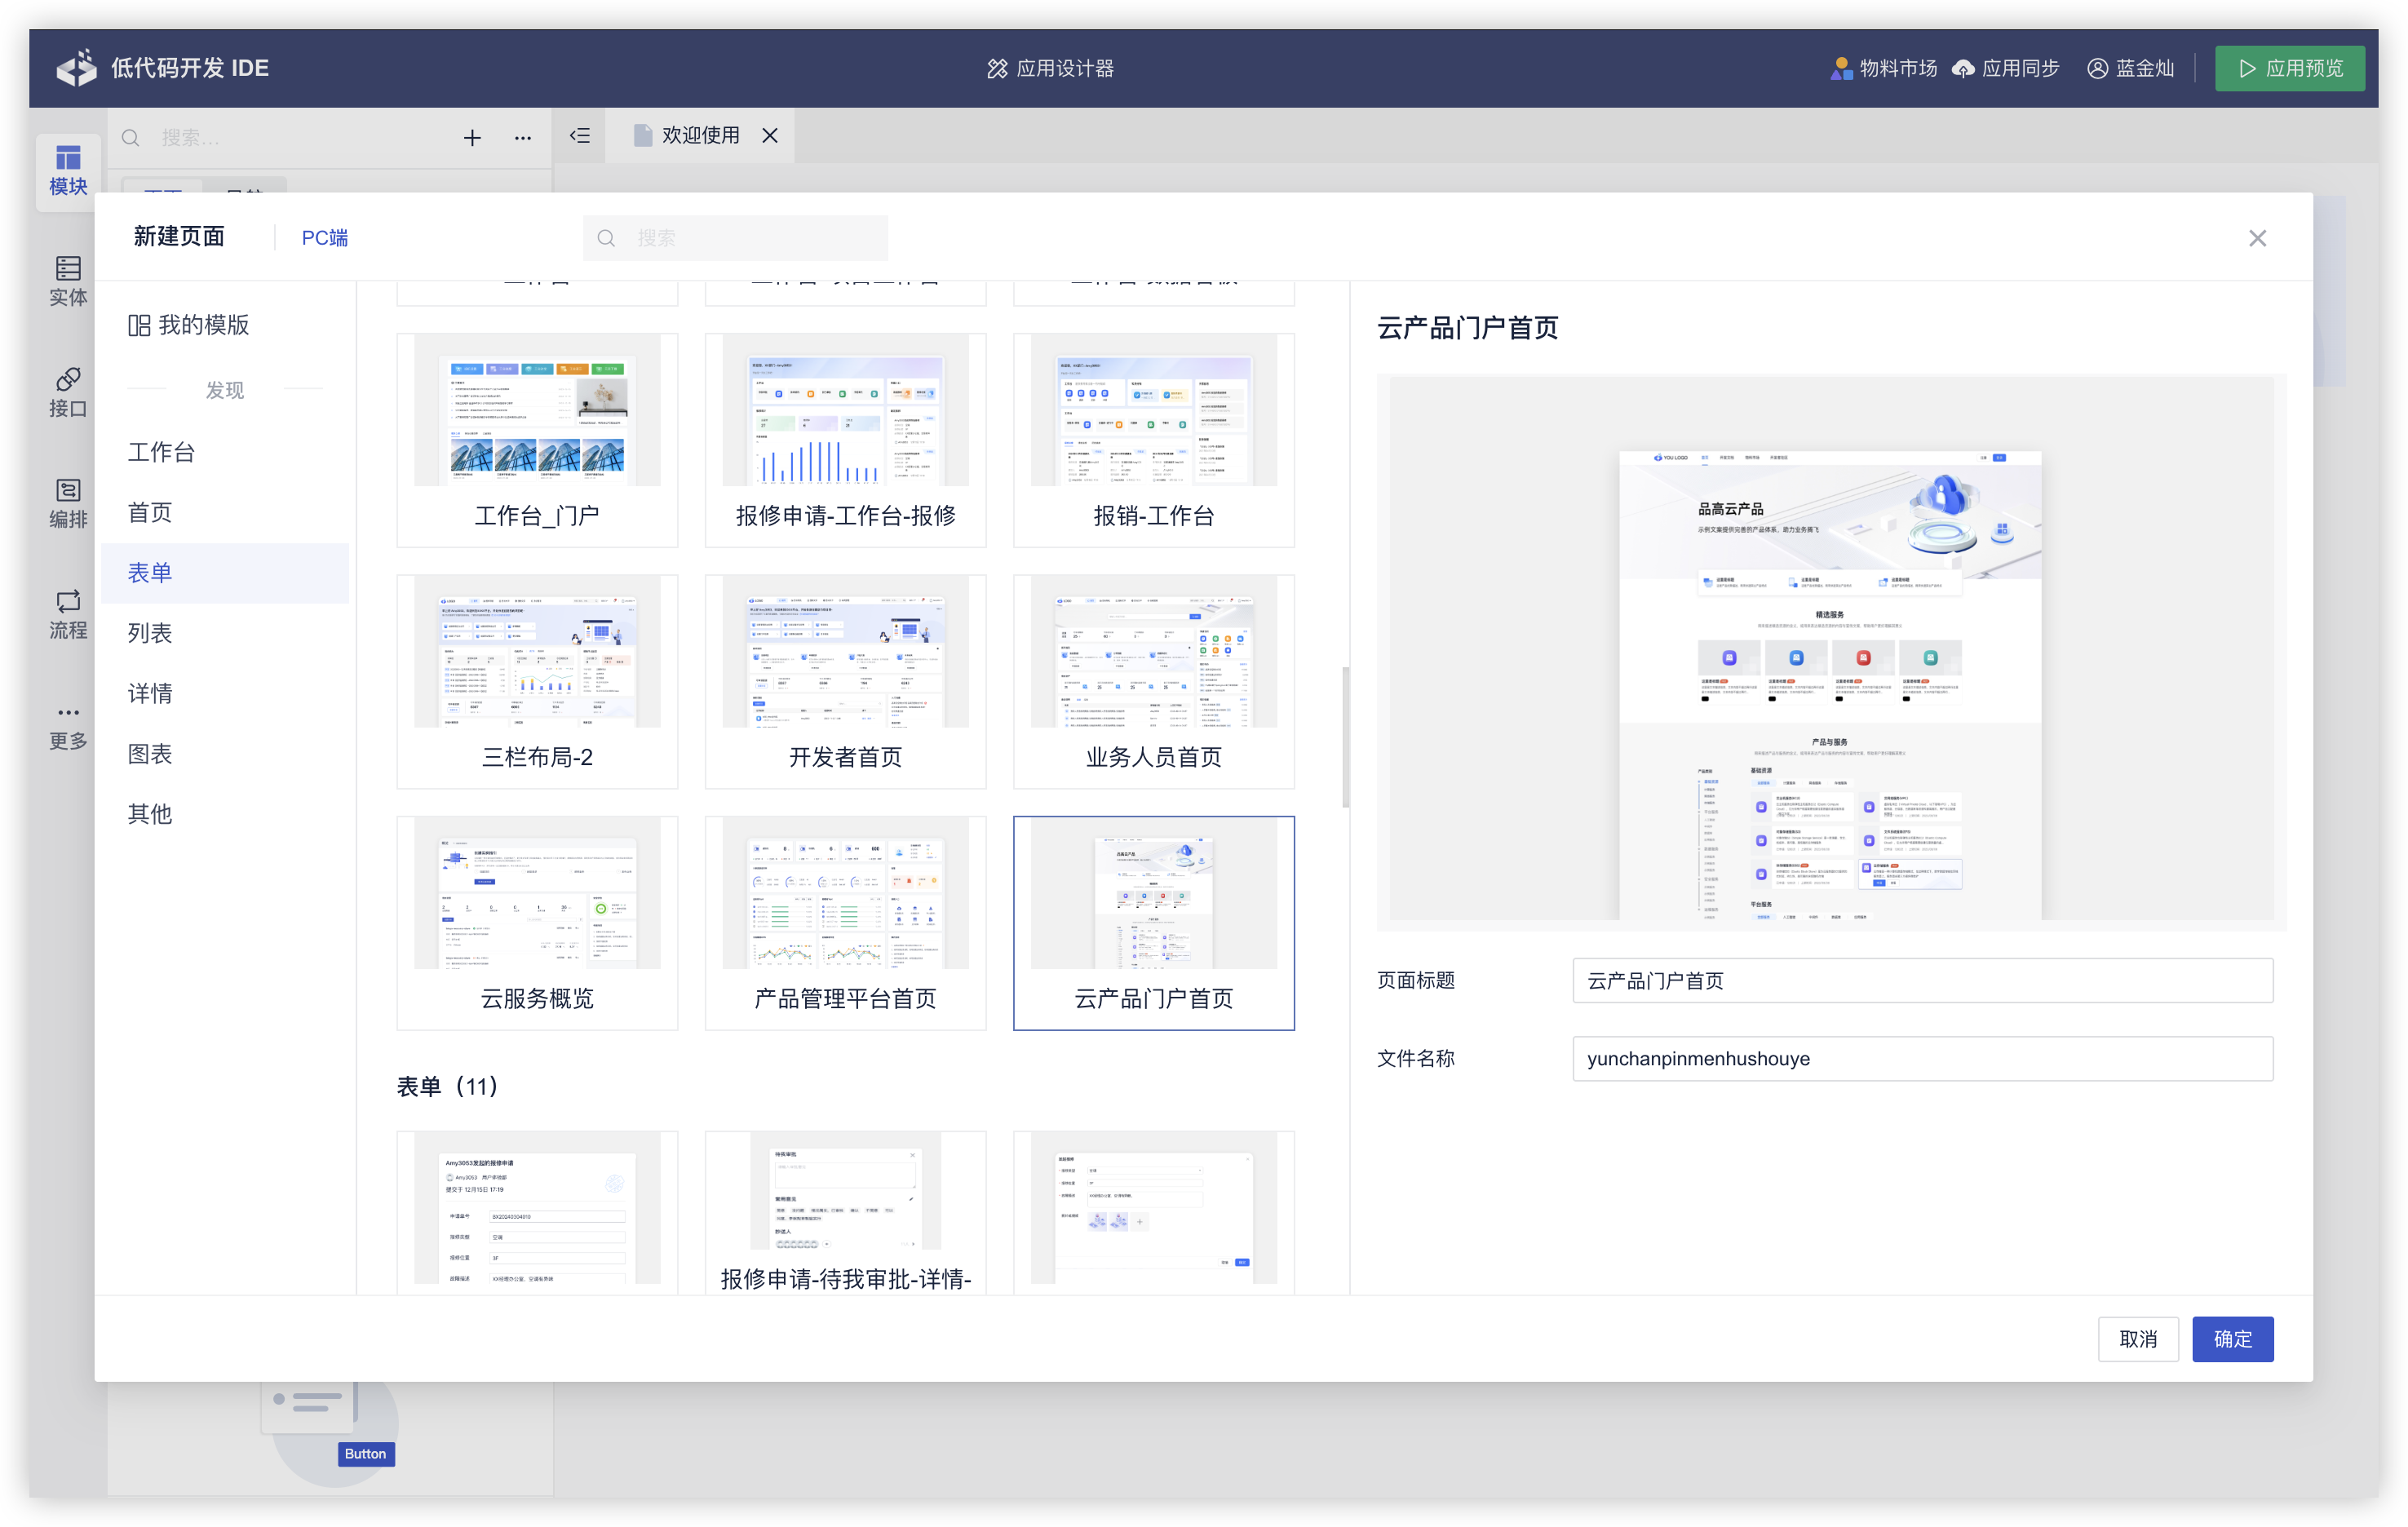Image resolution: width=2408 pixels, height=1527 pixels.
Task: Select the 工作台 category
Action: [x=161, y=452]
